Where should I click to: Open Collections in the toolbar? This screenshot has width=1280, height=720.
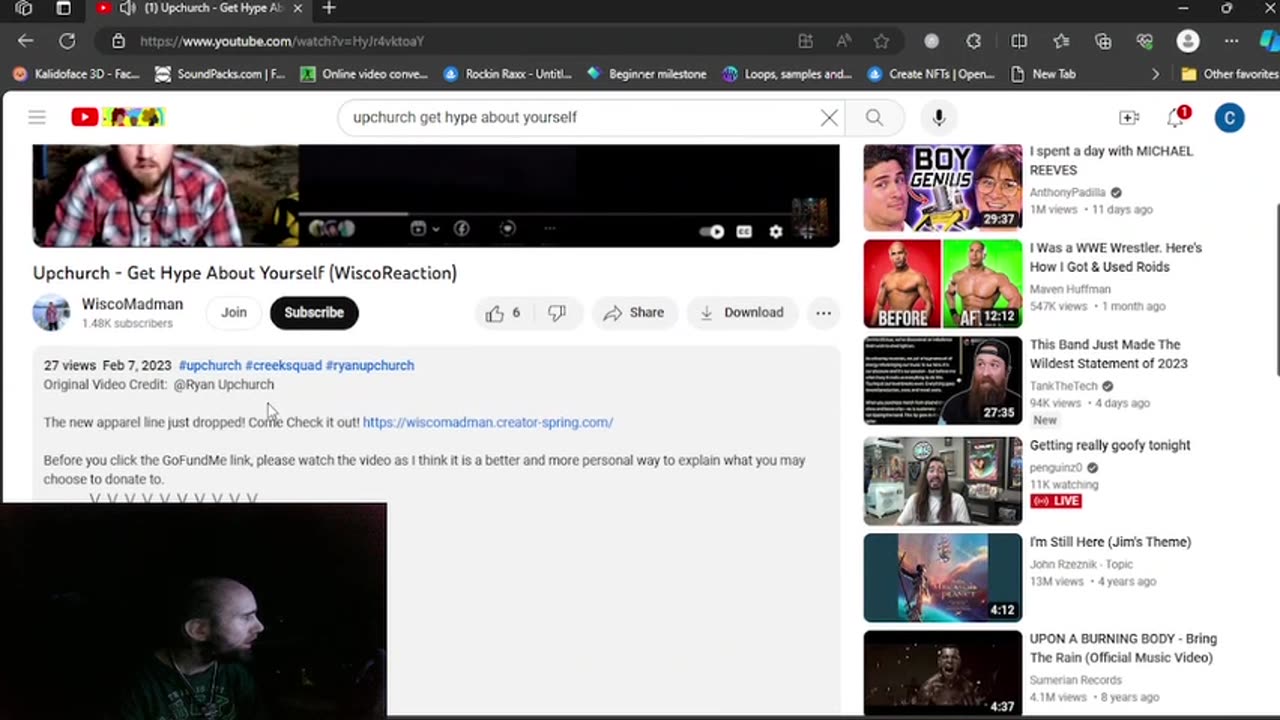tap(1103, 41)
